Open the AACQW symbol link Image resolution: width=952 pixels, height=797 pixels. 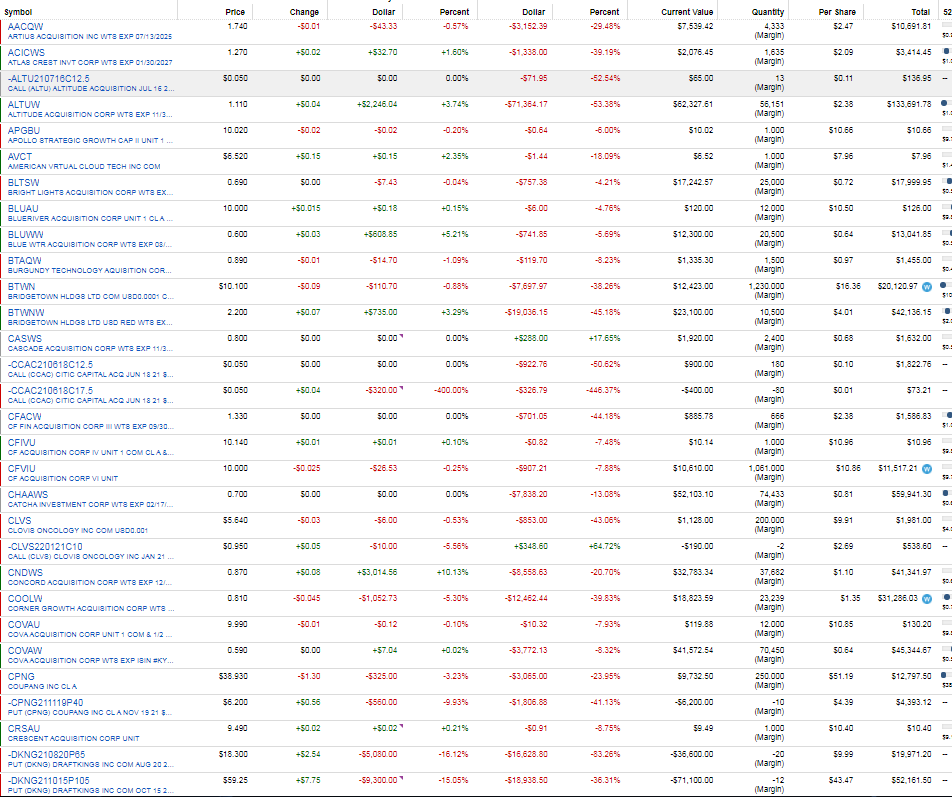point(26,27)
